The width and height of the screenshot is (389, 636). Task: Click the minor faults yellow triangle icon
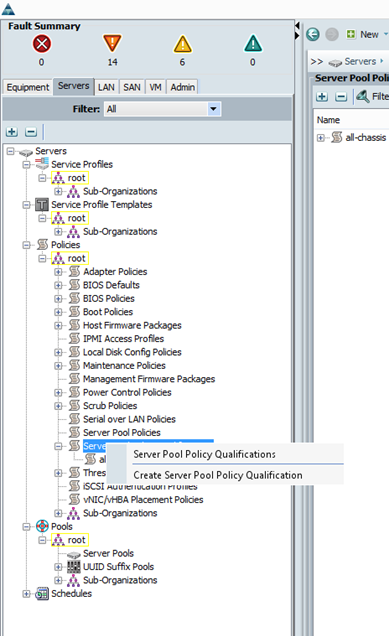click(x=183, y=44)
